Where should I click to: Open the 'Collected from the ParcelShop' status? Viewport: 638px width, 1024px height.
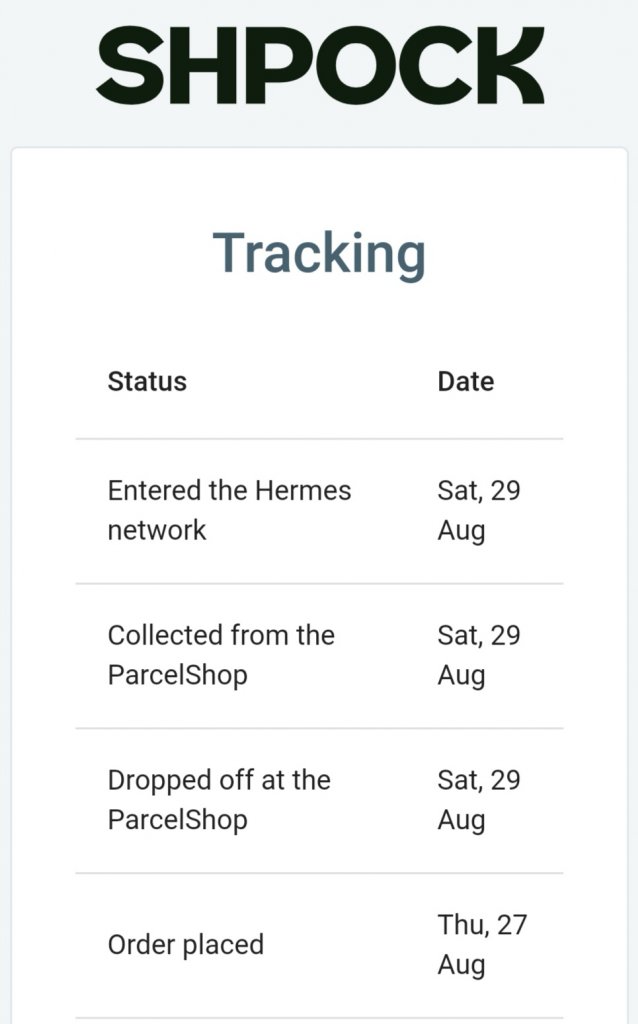coord(221,655)
